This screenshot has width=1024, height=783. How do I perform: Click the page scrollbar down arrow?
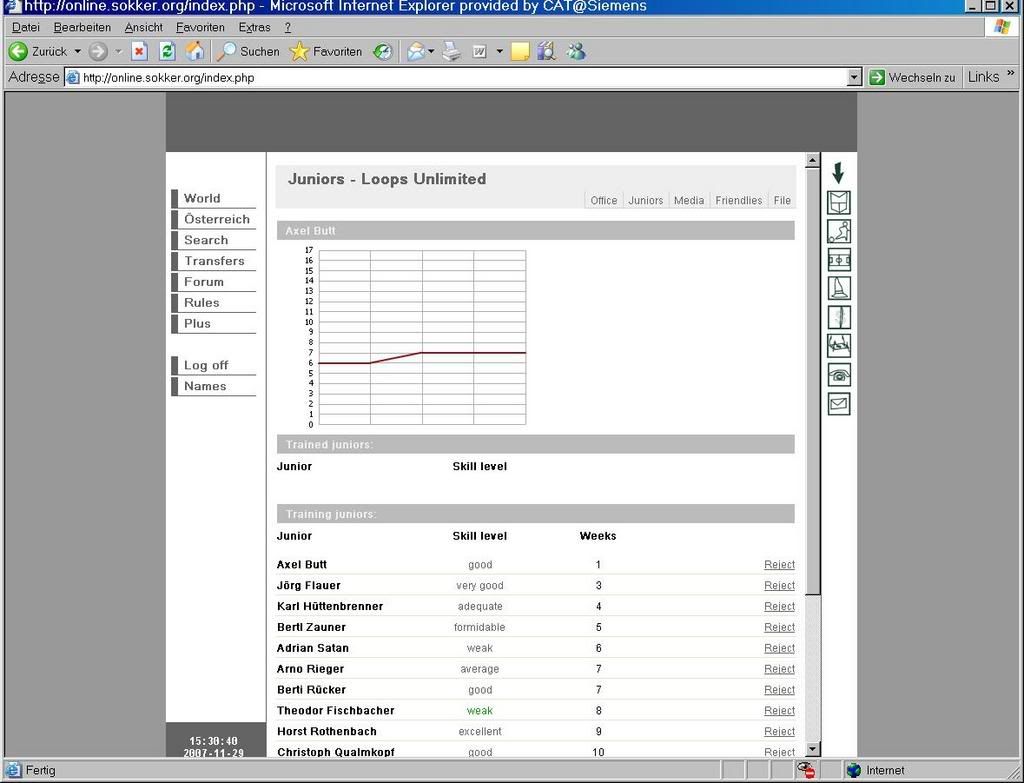coord(812,749)
